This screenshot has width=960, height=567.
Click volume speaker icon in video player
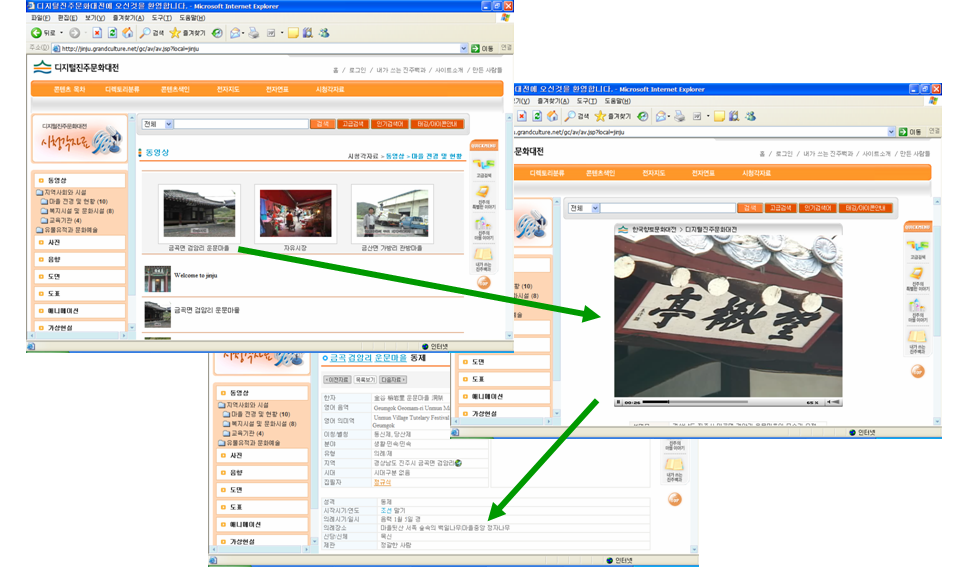coord(830,402)
